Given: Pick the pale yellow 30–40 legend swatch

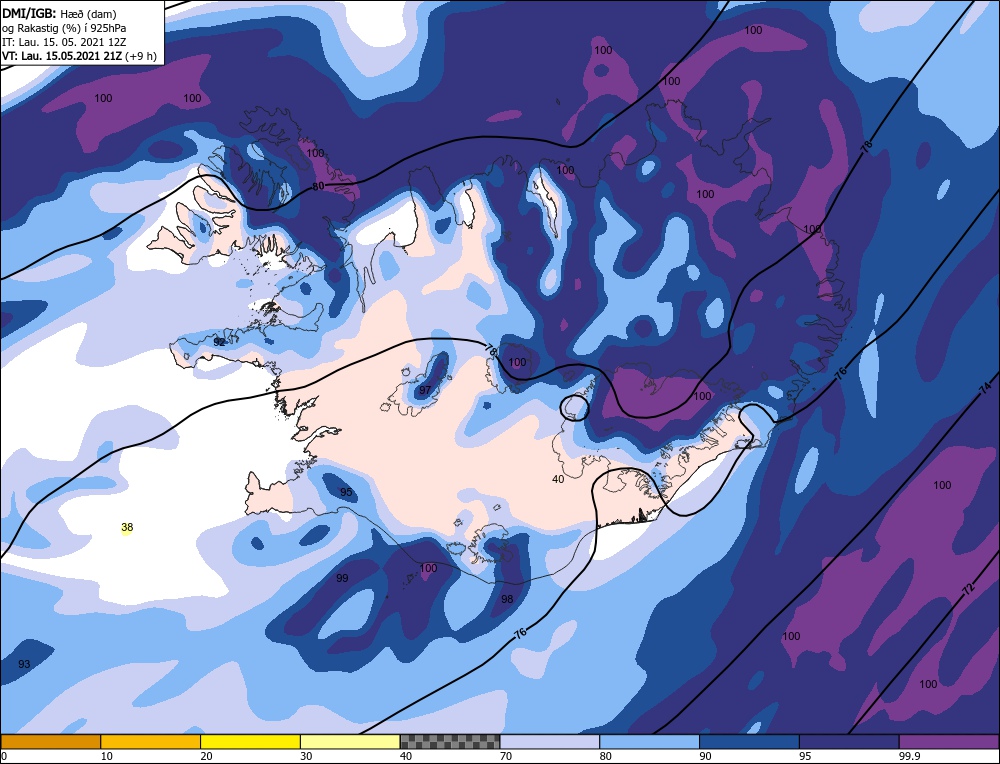Looking at the screenshot, I should (x=350, y=741).
